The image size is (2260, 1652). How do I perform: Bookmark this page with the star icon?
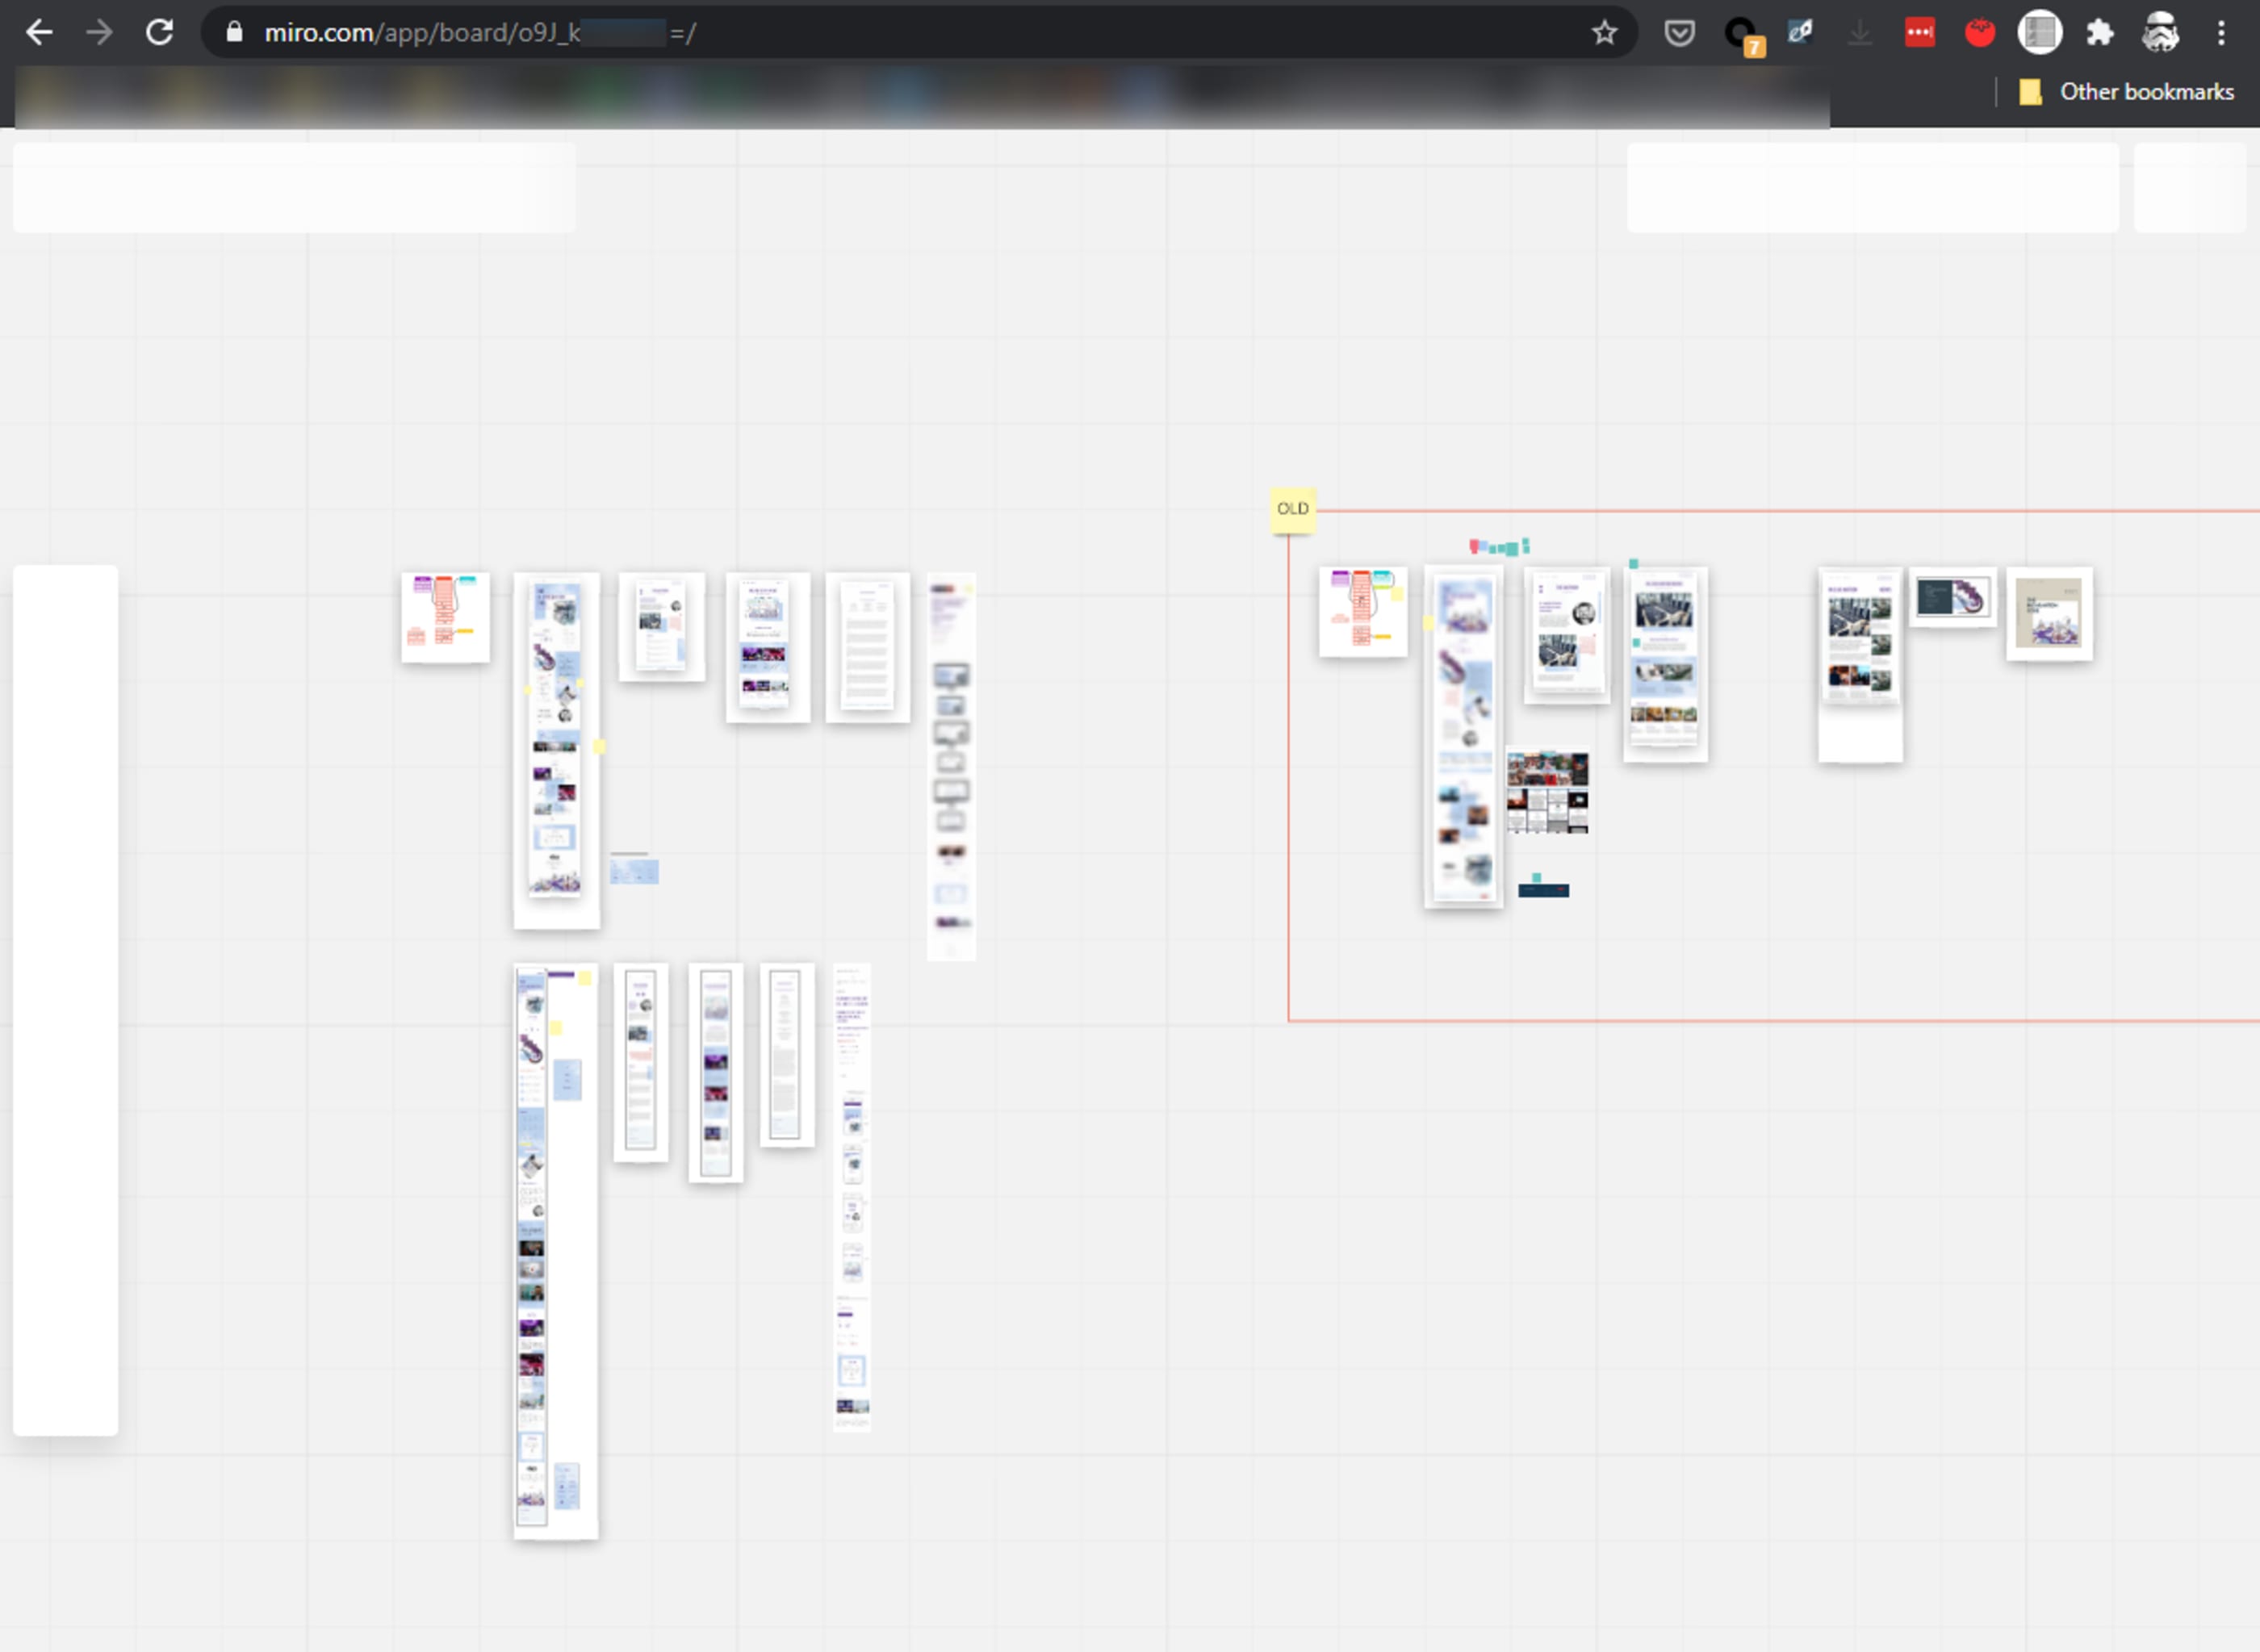(x=1604, y=33)
